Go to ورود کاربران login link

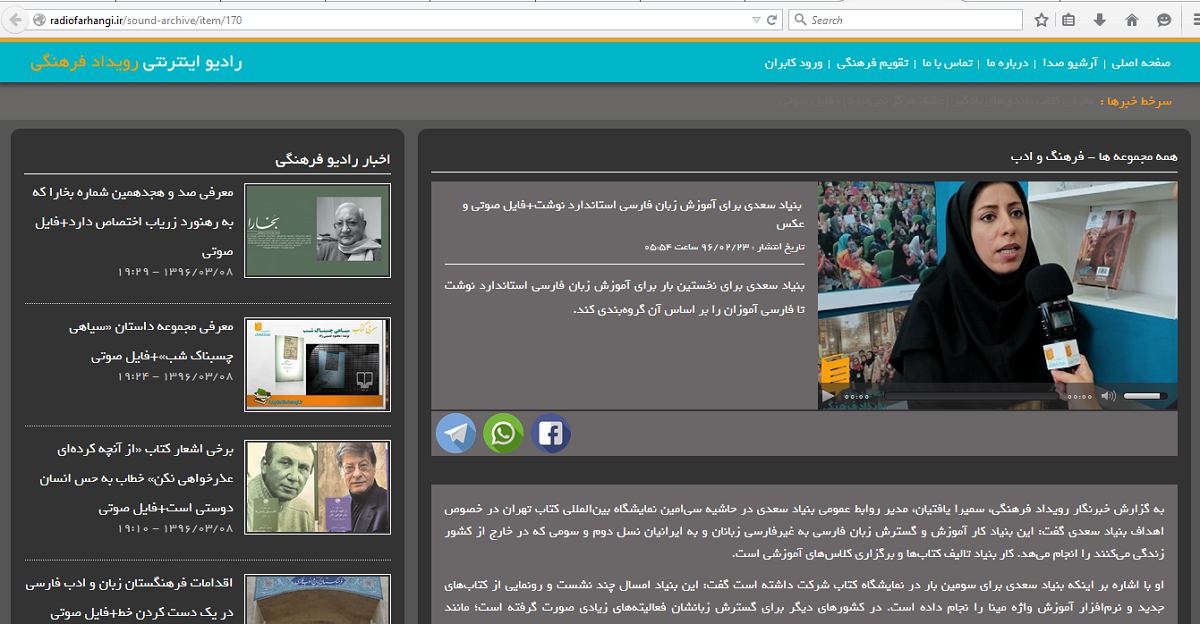point(794,62)
